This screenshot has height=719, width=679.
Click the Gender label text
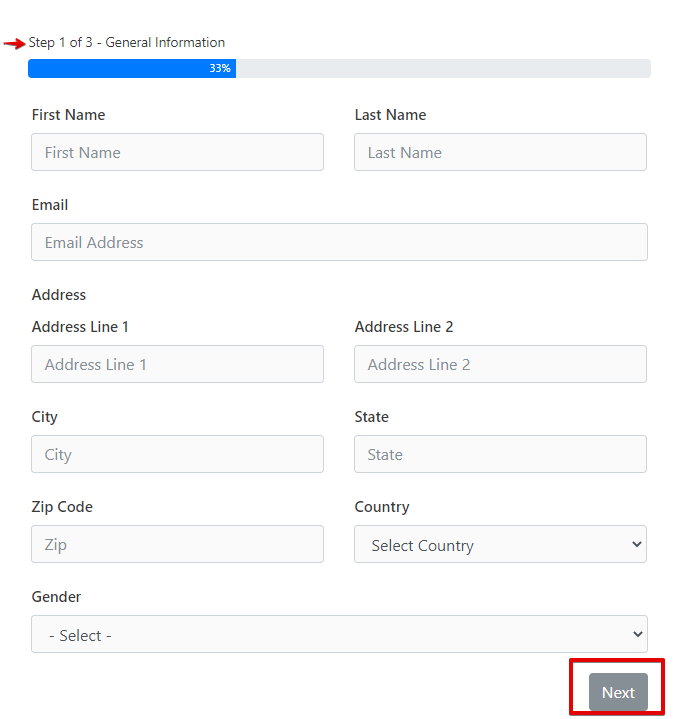pos(56,597)
